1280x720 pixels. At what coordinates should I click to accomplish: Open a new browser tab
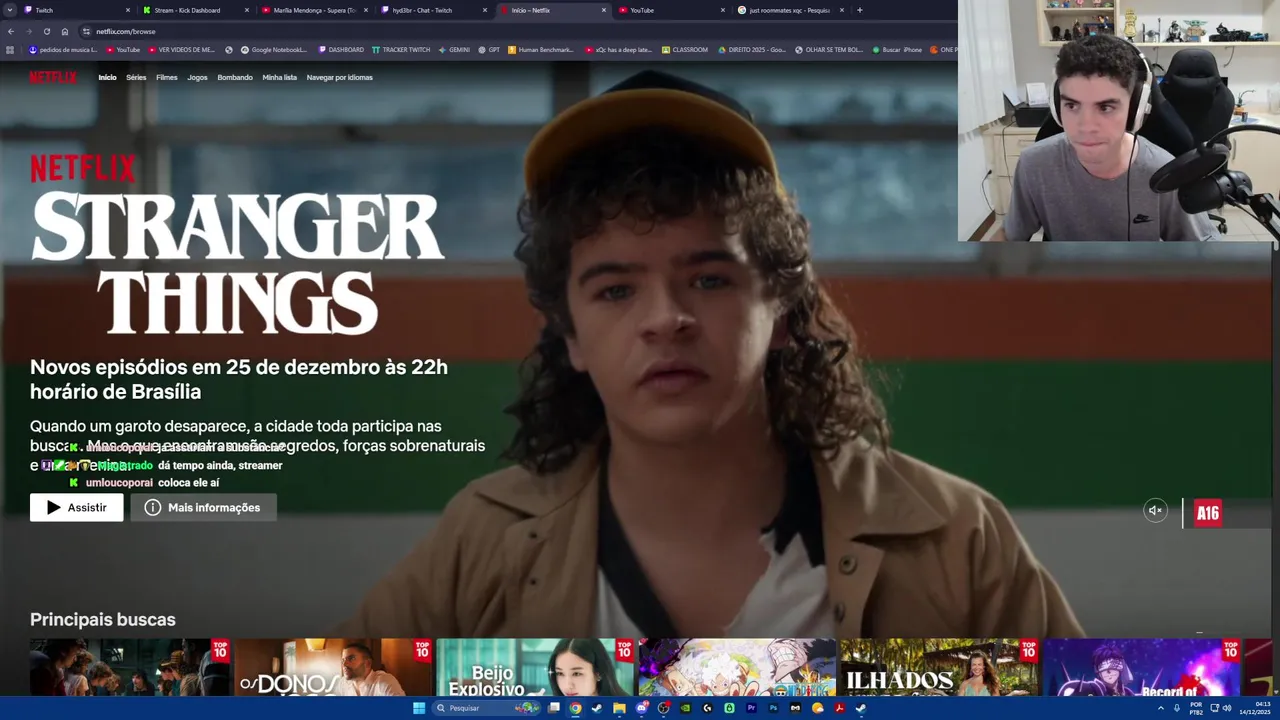tap(860, 10)
